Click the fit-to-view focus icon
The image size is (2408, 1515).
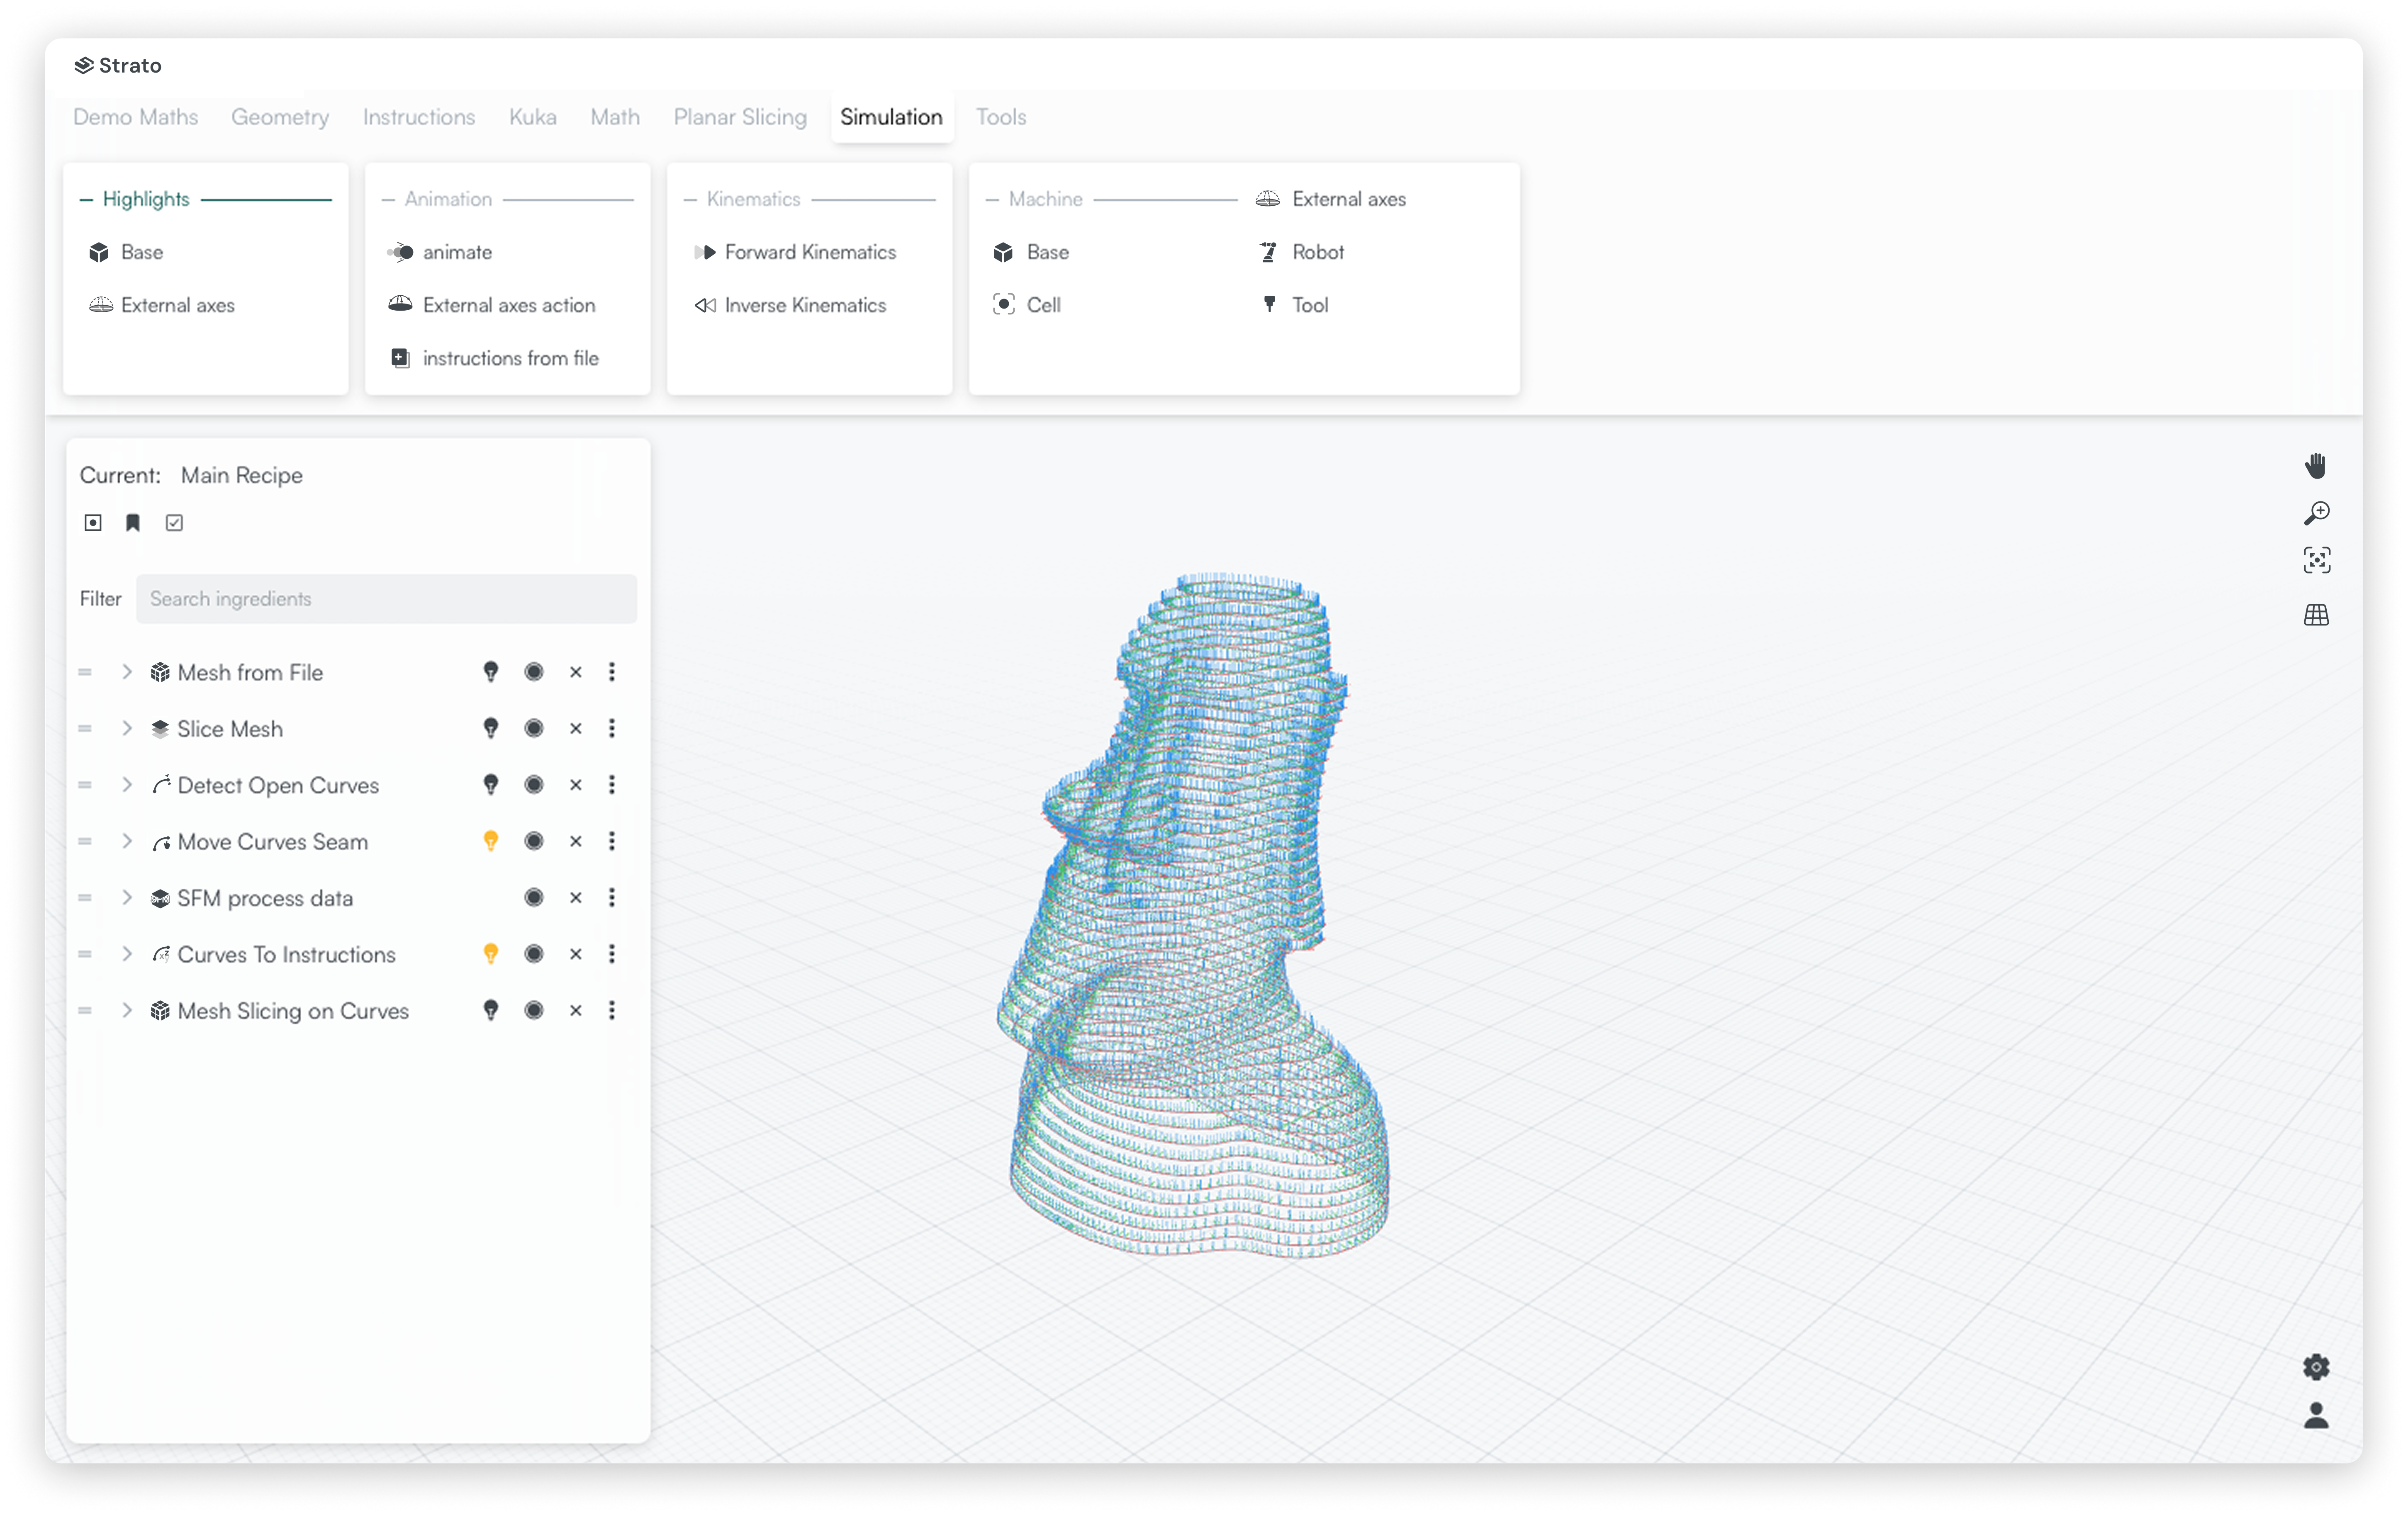[x=2316, y=560]
